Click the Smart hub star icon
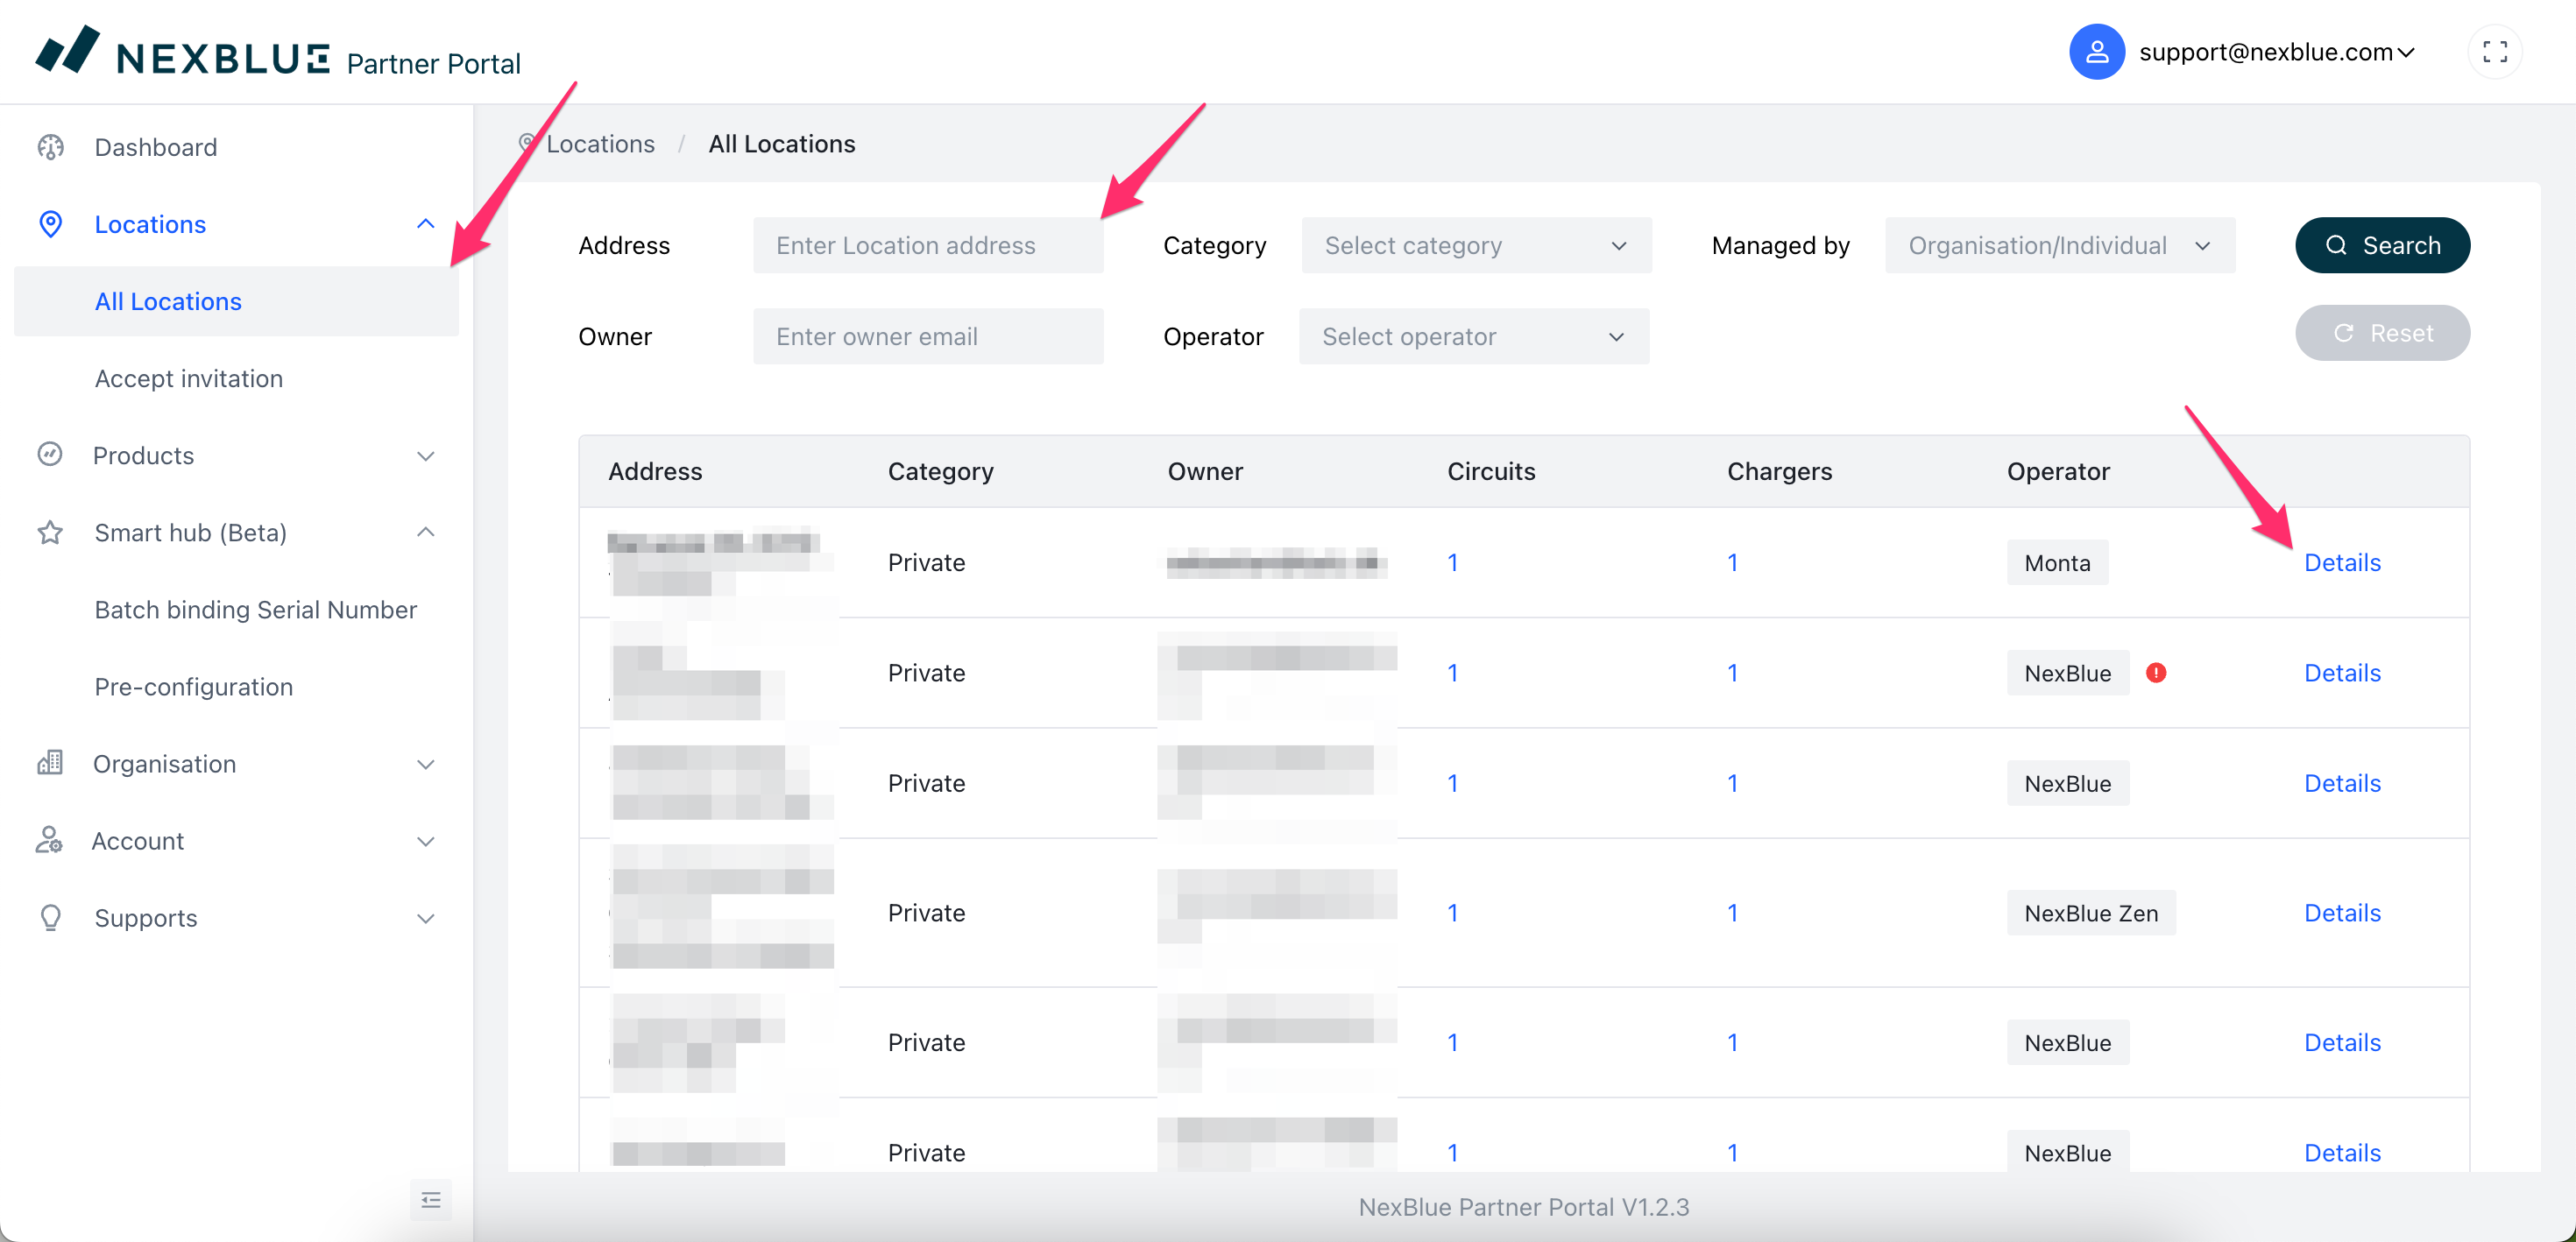The width and height of the screenshot is (2576, 1242). [x=51, y=532]
